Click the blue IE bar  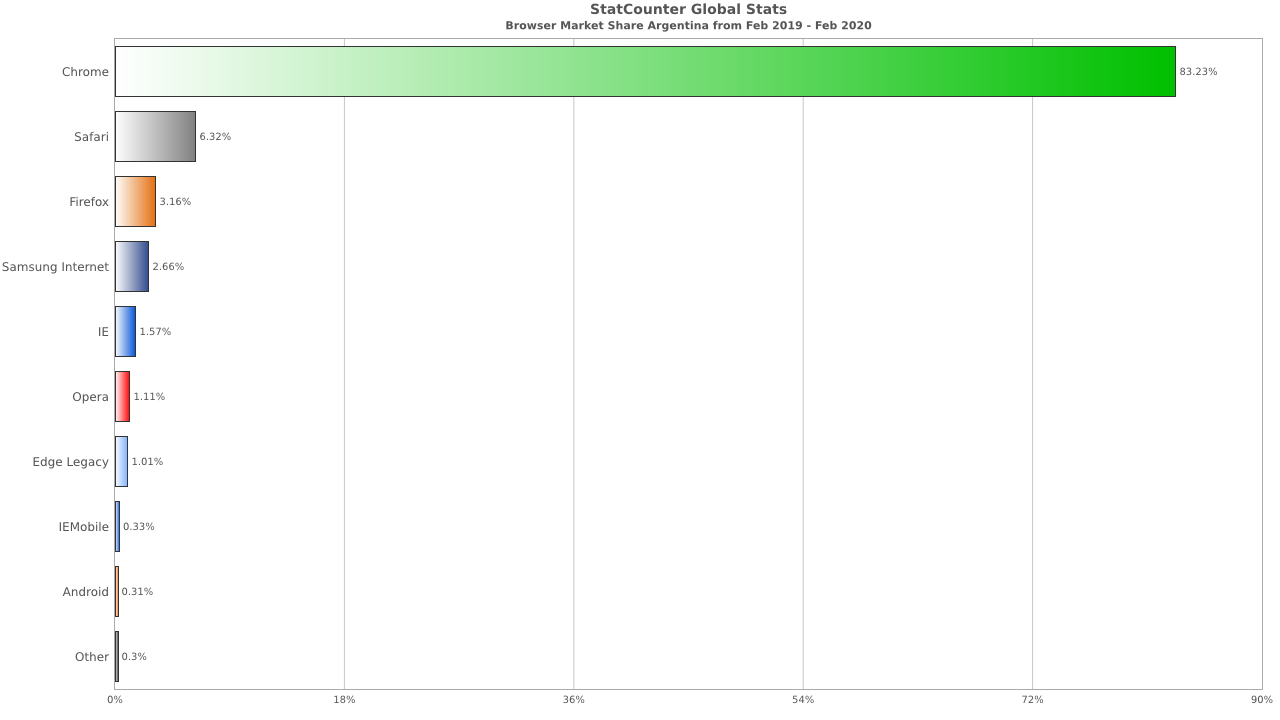pos(125,331)
